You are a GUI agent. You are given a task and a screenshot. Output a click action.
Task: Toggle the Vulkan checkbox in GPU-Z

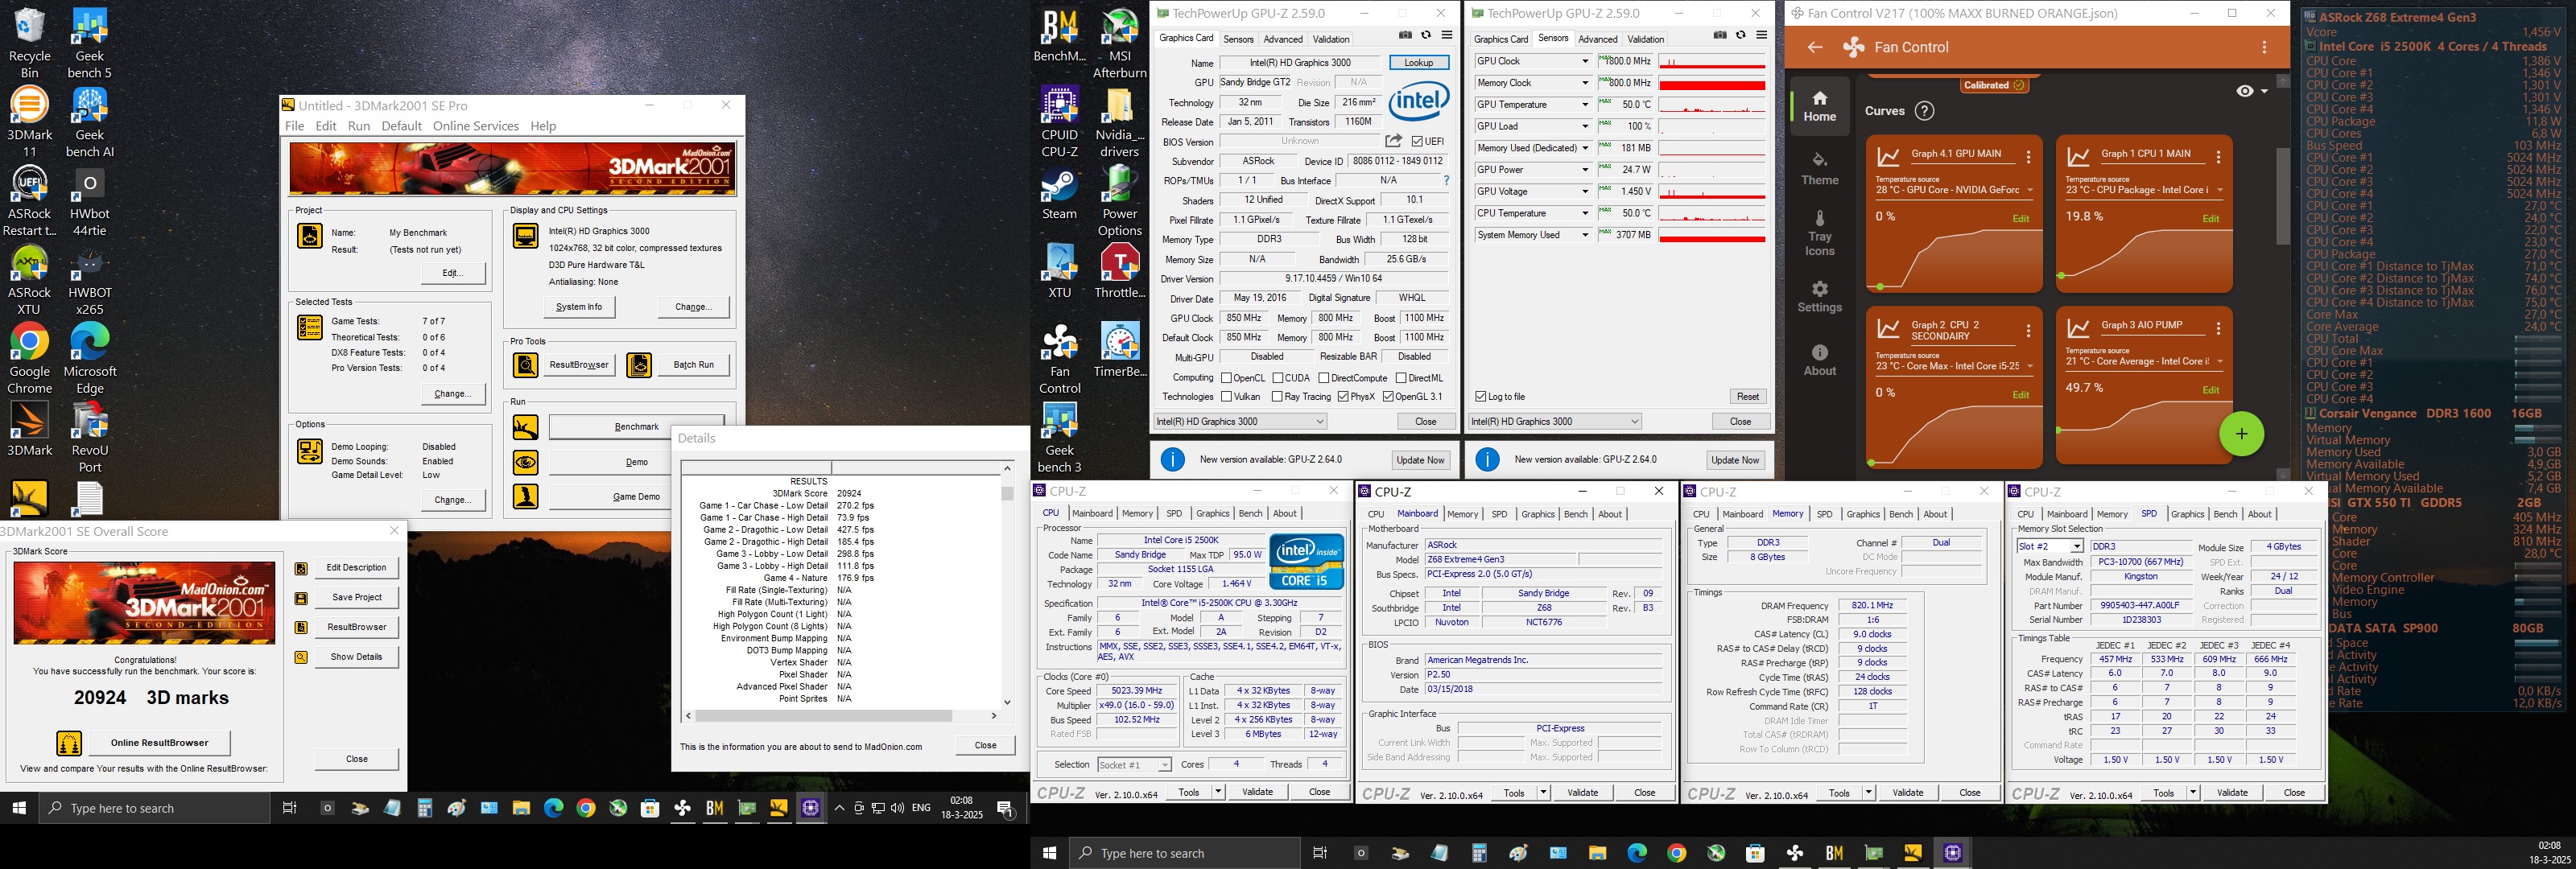[x=1226, y=397]
